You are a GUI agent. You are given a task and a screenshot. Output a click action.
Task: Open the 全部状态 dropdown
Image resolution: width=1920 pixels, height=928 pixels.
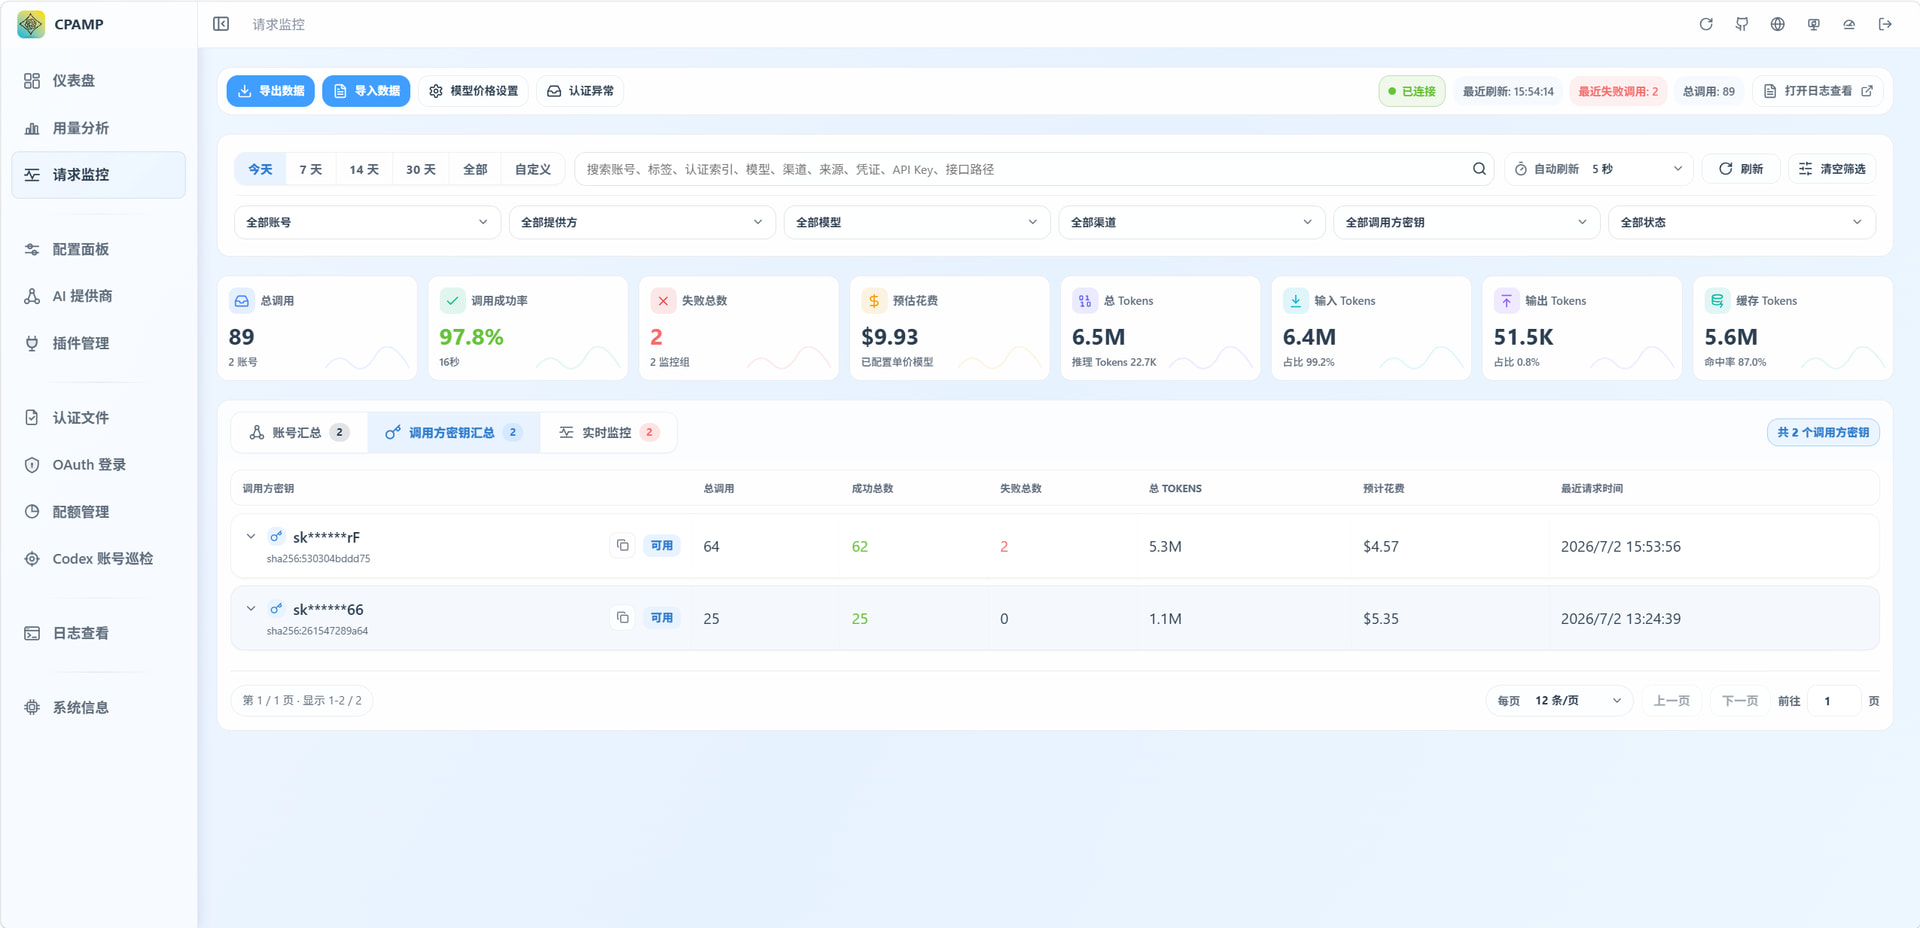click(1742, 222)
